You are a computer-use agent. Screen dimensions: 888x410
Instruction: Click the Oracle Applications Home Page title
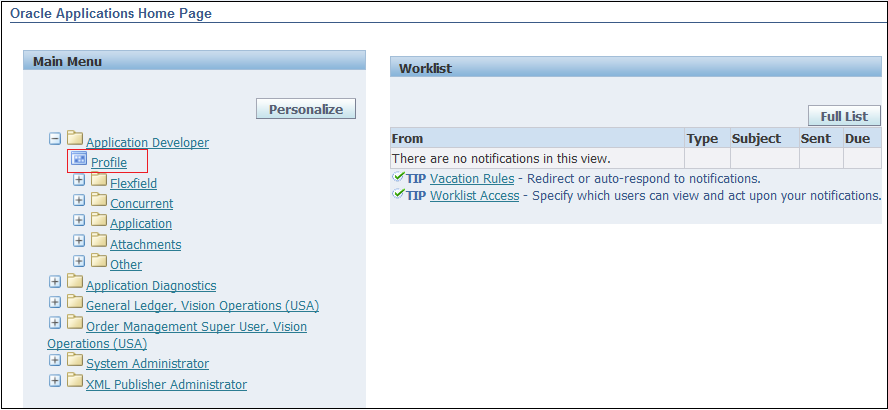pos(111,13)
